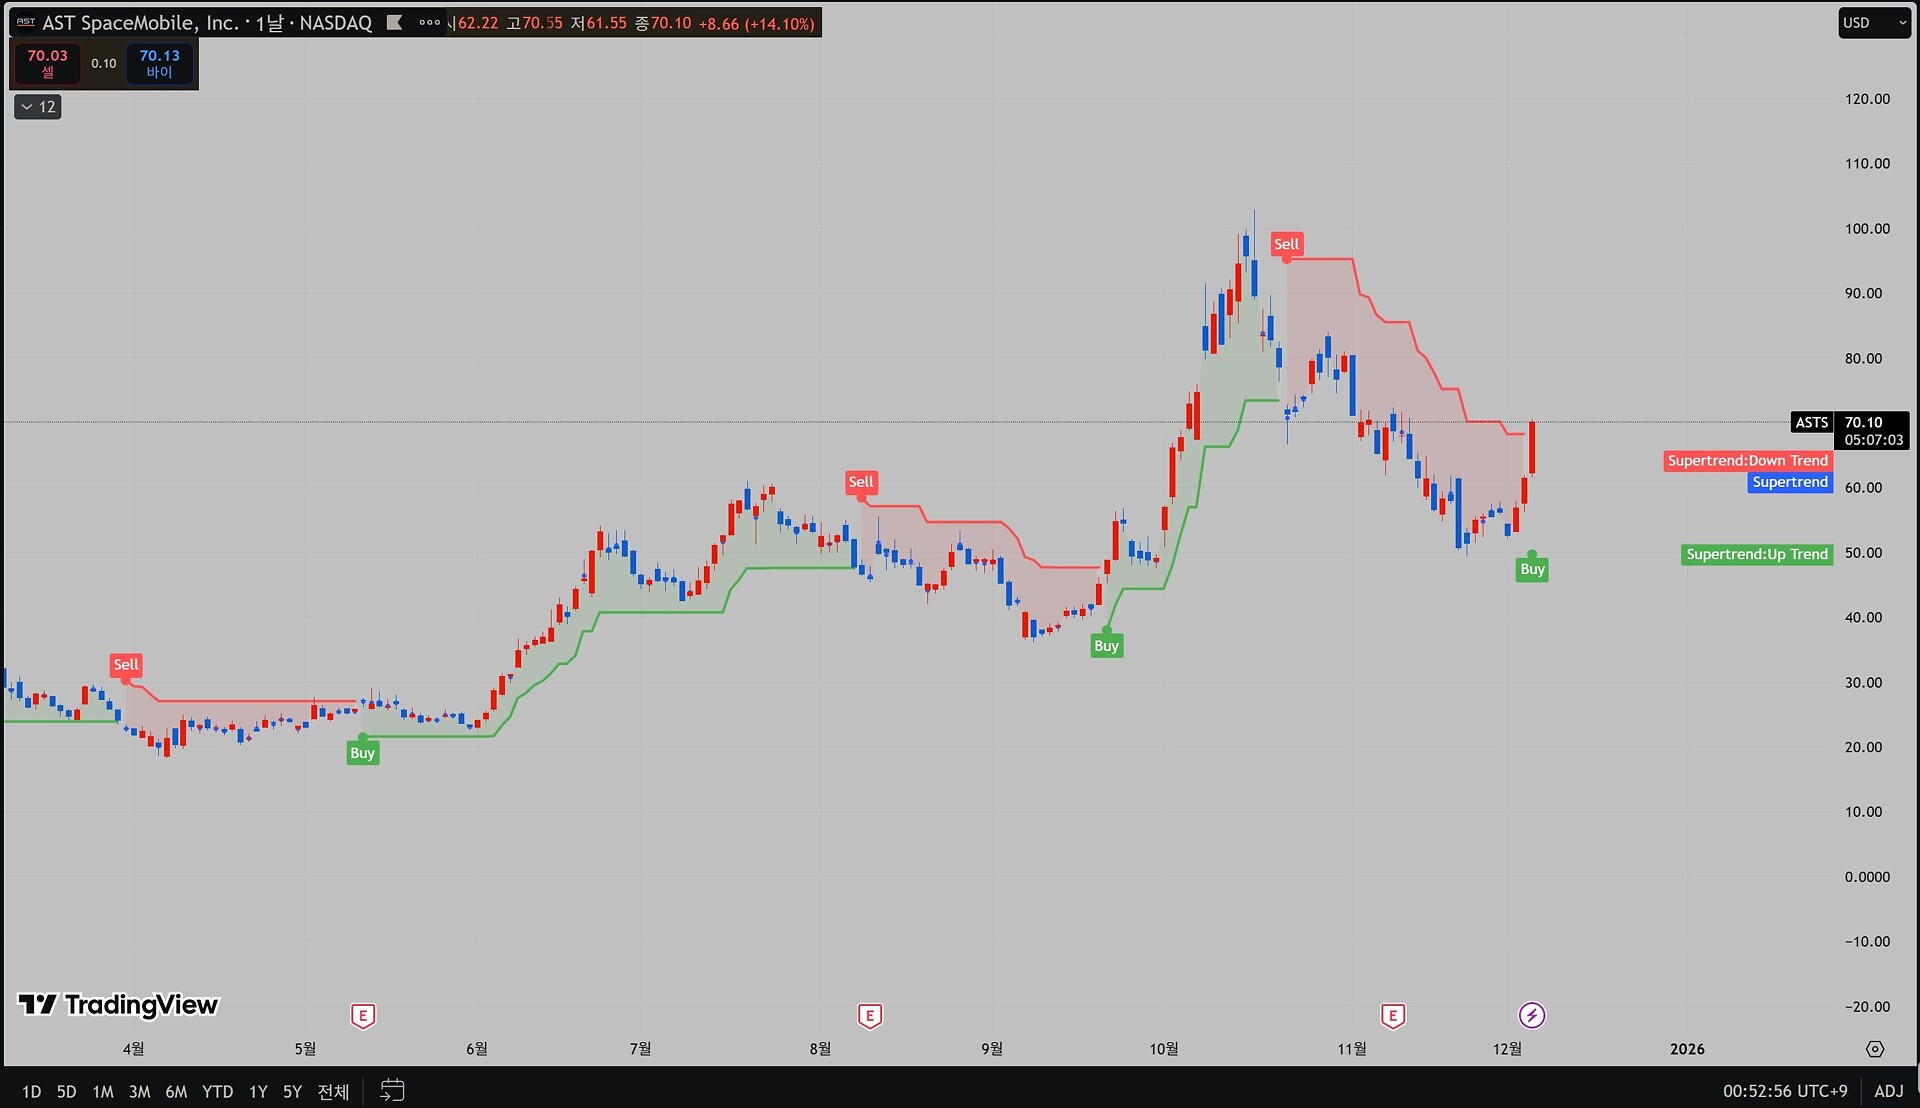The image size is (1920, 1108).
Task: Open the USD currency dropdown
Action: tap(1873, 22)
